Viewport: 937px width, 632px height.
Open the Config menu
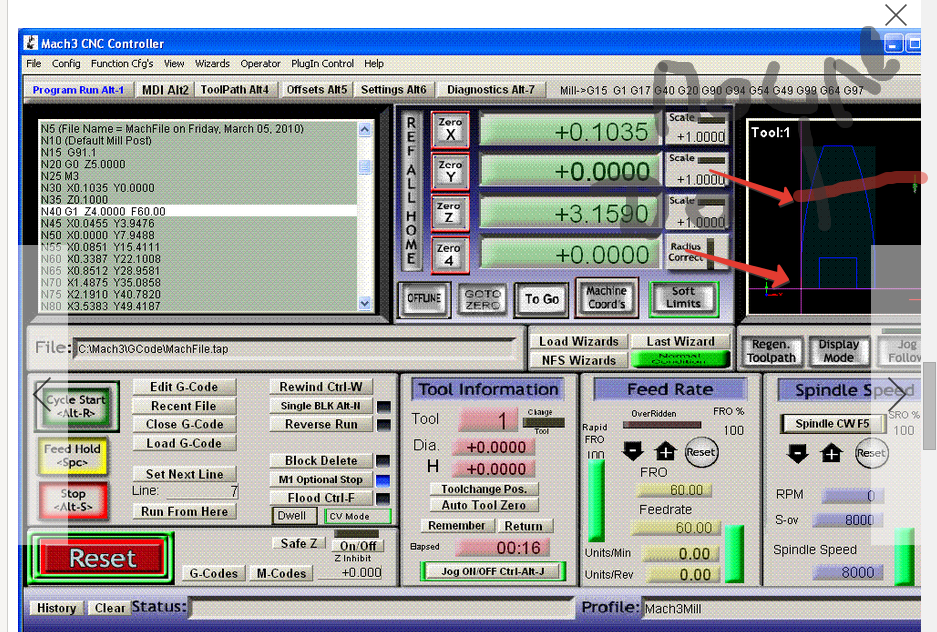tap(66, 63)
